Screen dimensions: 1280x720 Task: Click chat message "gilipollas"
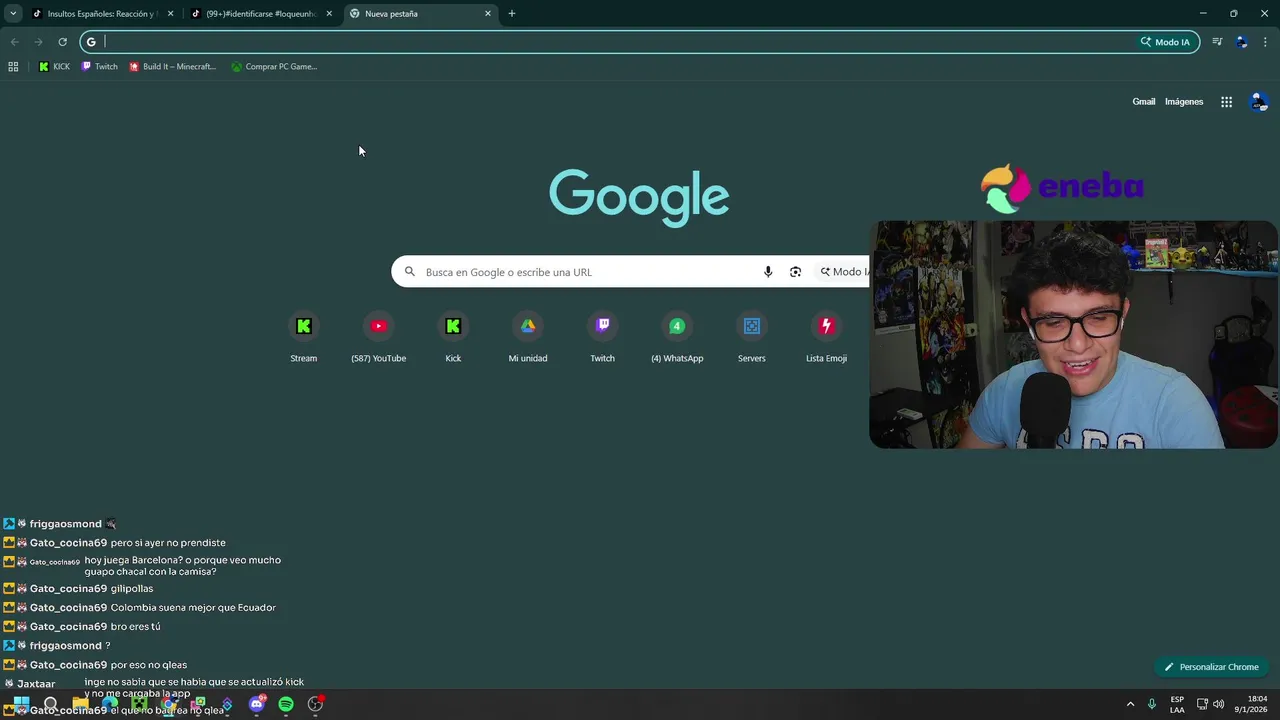click(x=132, y=589)
